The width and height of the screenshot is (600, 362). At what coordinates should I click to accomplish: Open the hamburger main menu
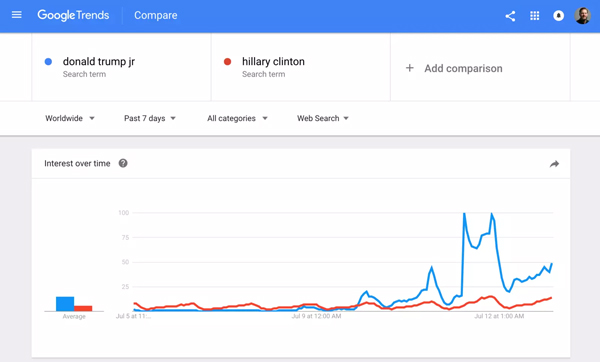click(x=16, y=15)
